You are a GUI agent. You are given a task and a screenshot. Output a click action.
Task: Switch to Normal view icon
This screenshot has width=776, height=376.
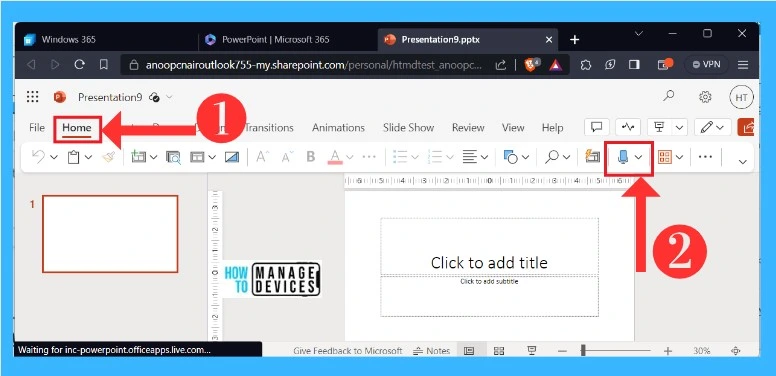[x=469, y=351]
